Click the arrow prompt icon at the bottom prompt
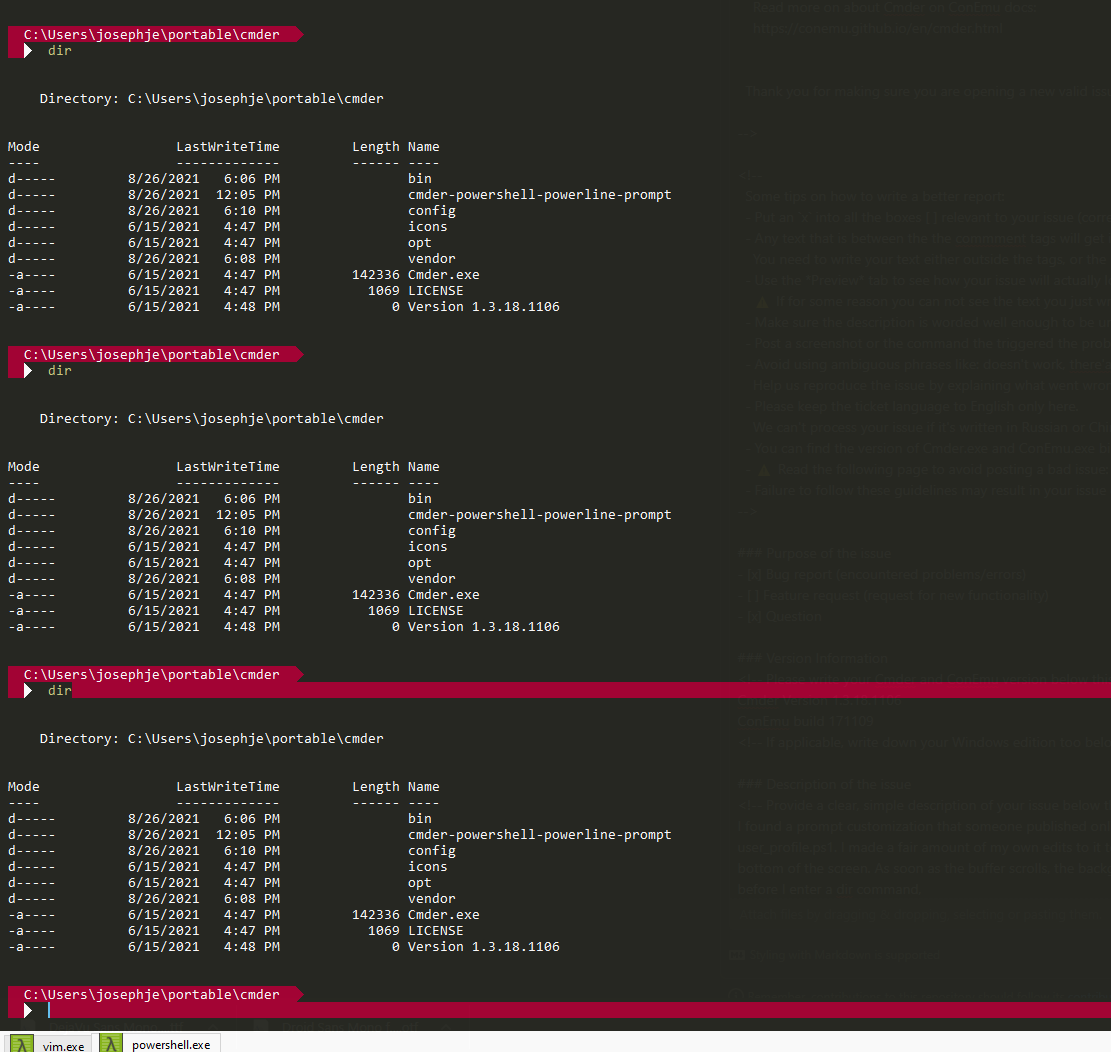 [x=27, y=1010]
